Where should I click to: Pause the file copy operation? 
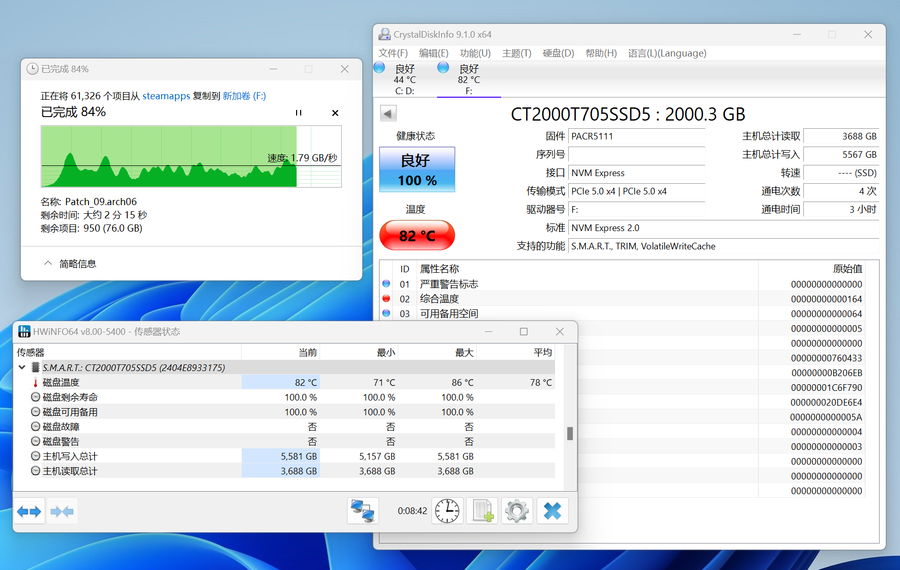(298, 113)
